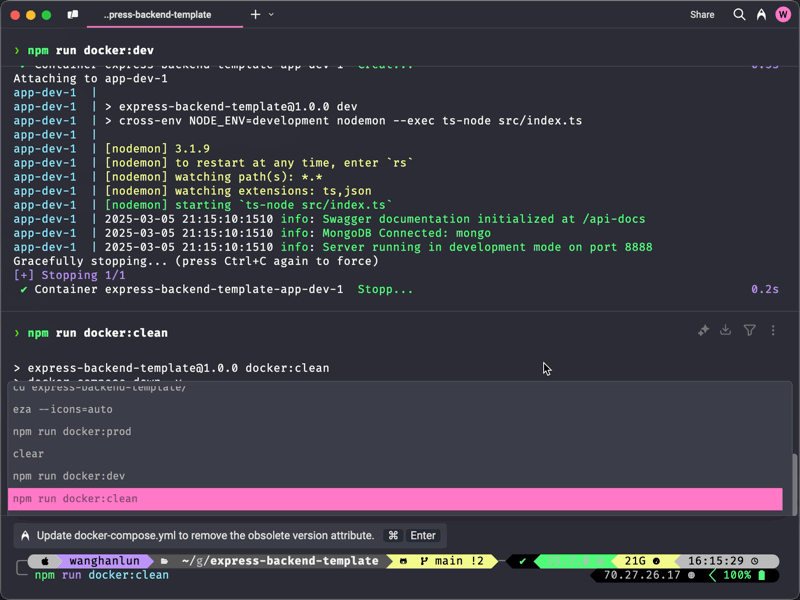The height and width of the screenshot is (600, 800).
Task: Click the Apple logo in the prompt
Action: coord(45,561)
